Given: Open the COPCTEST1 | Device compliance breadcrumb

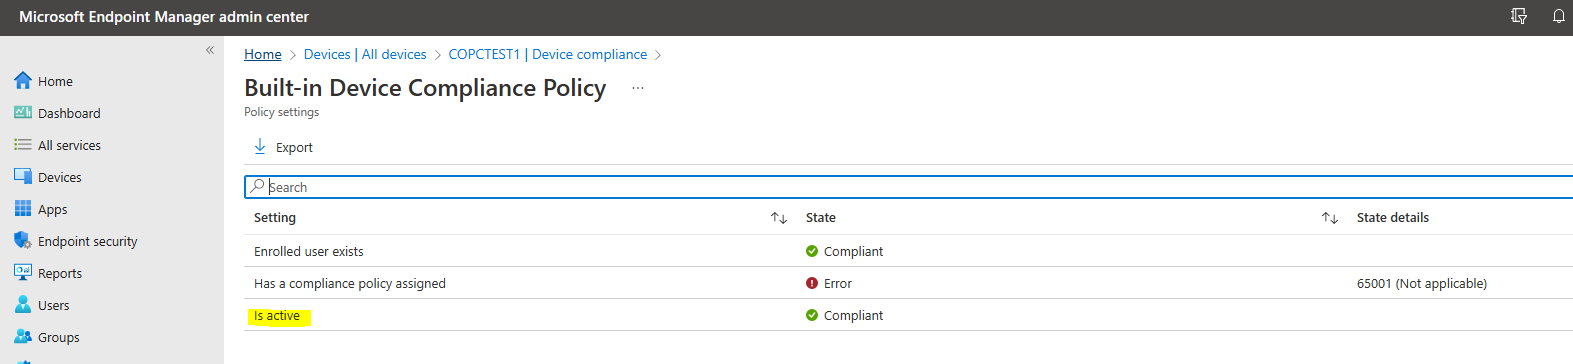Looking at the screenshot, I should pos(548,54).
